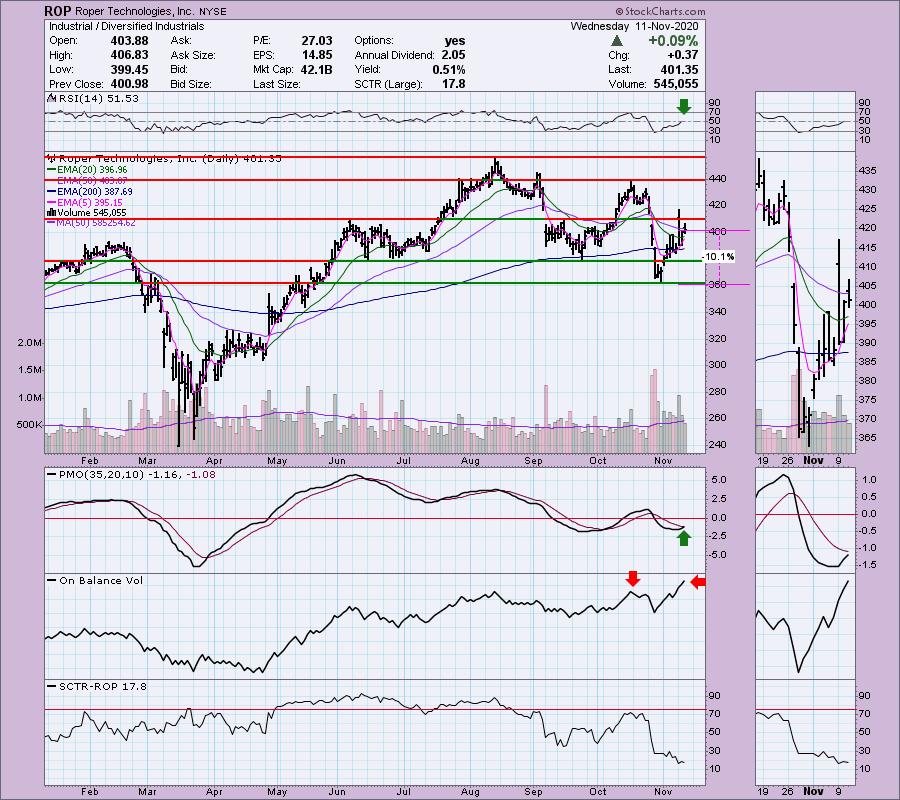Click the SCTR (Large) label in header
The height and width of the screenshot is (800, 900).
[389, 84]
